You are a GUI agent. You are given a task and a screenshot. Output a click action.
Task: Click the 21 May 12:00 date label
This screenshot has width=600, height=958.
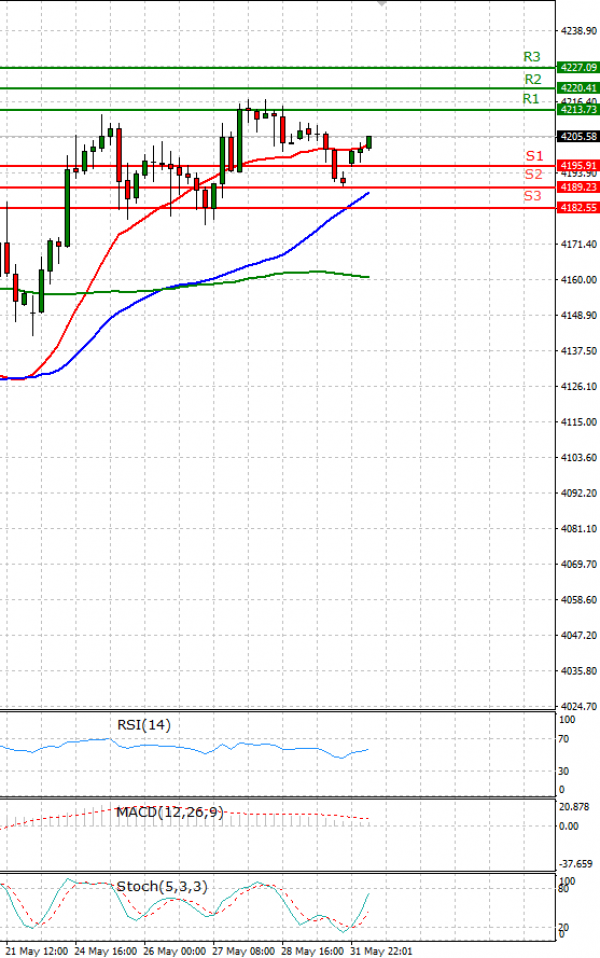(37, 951)
